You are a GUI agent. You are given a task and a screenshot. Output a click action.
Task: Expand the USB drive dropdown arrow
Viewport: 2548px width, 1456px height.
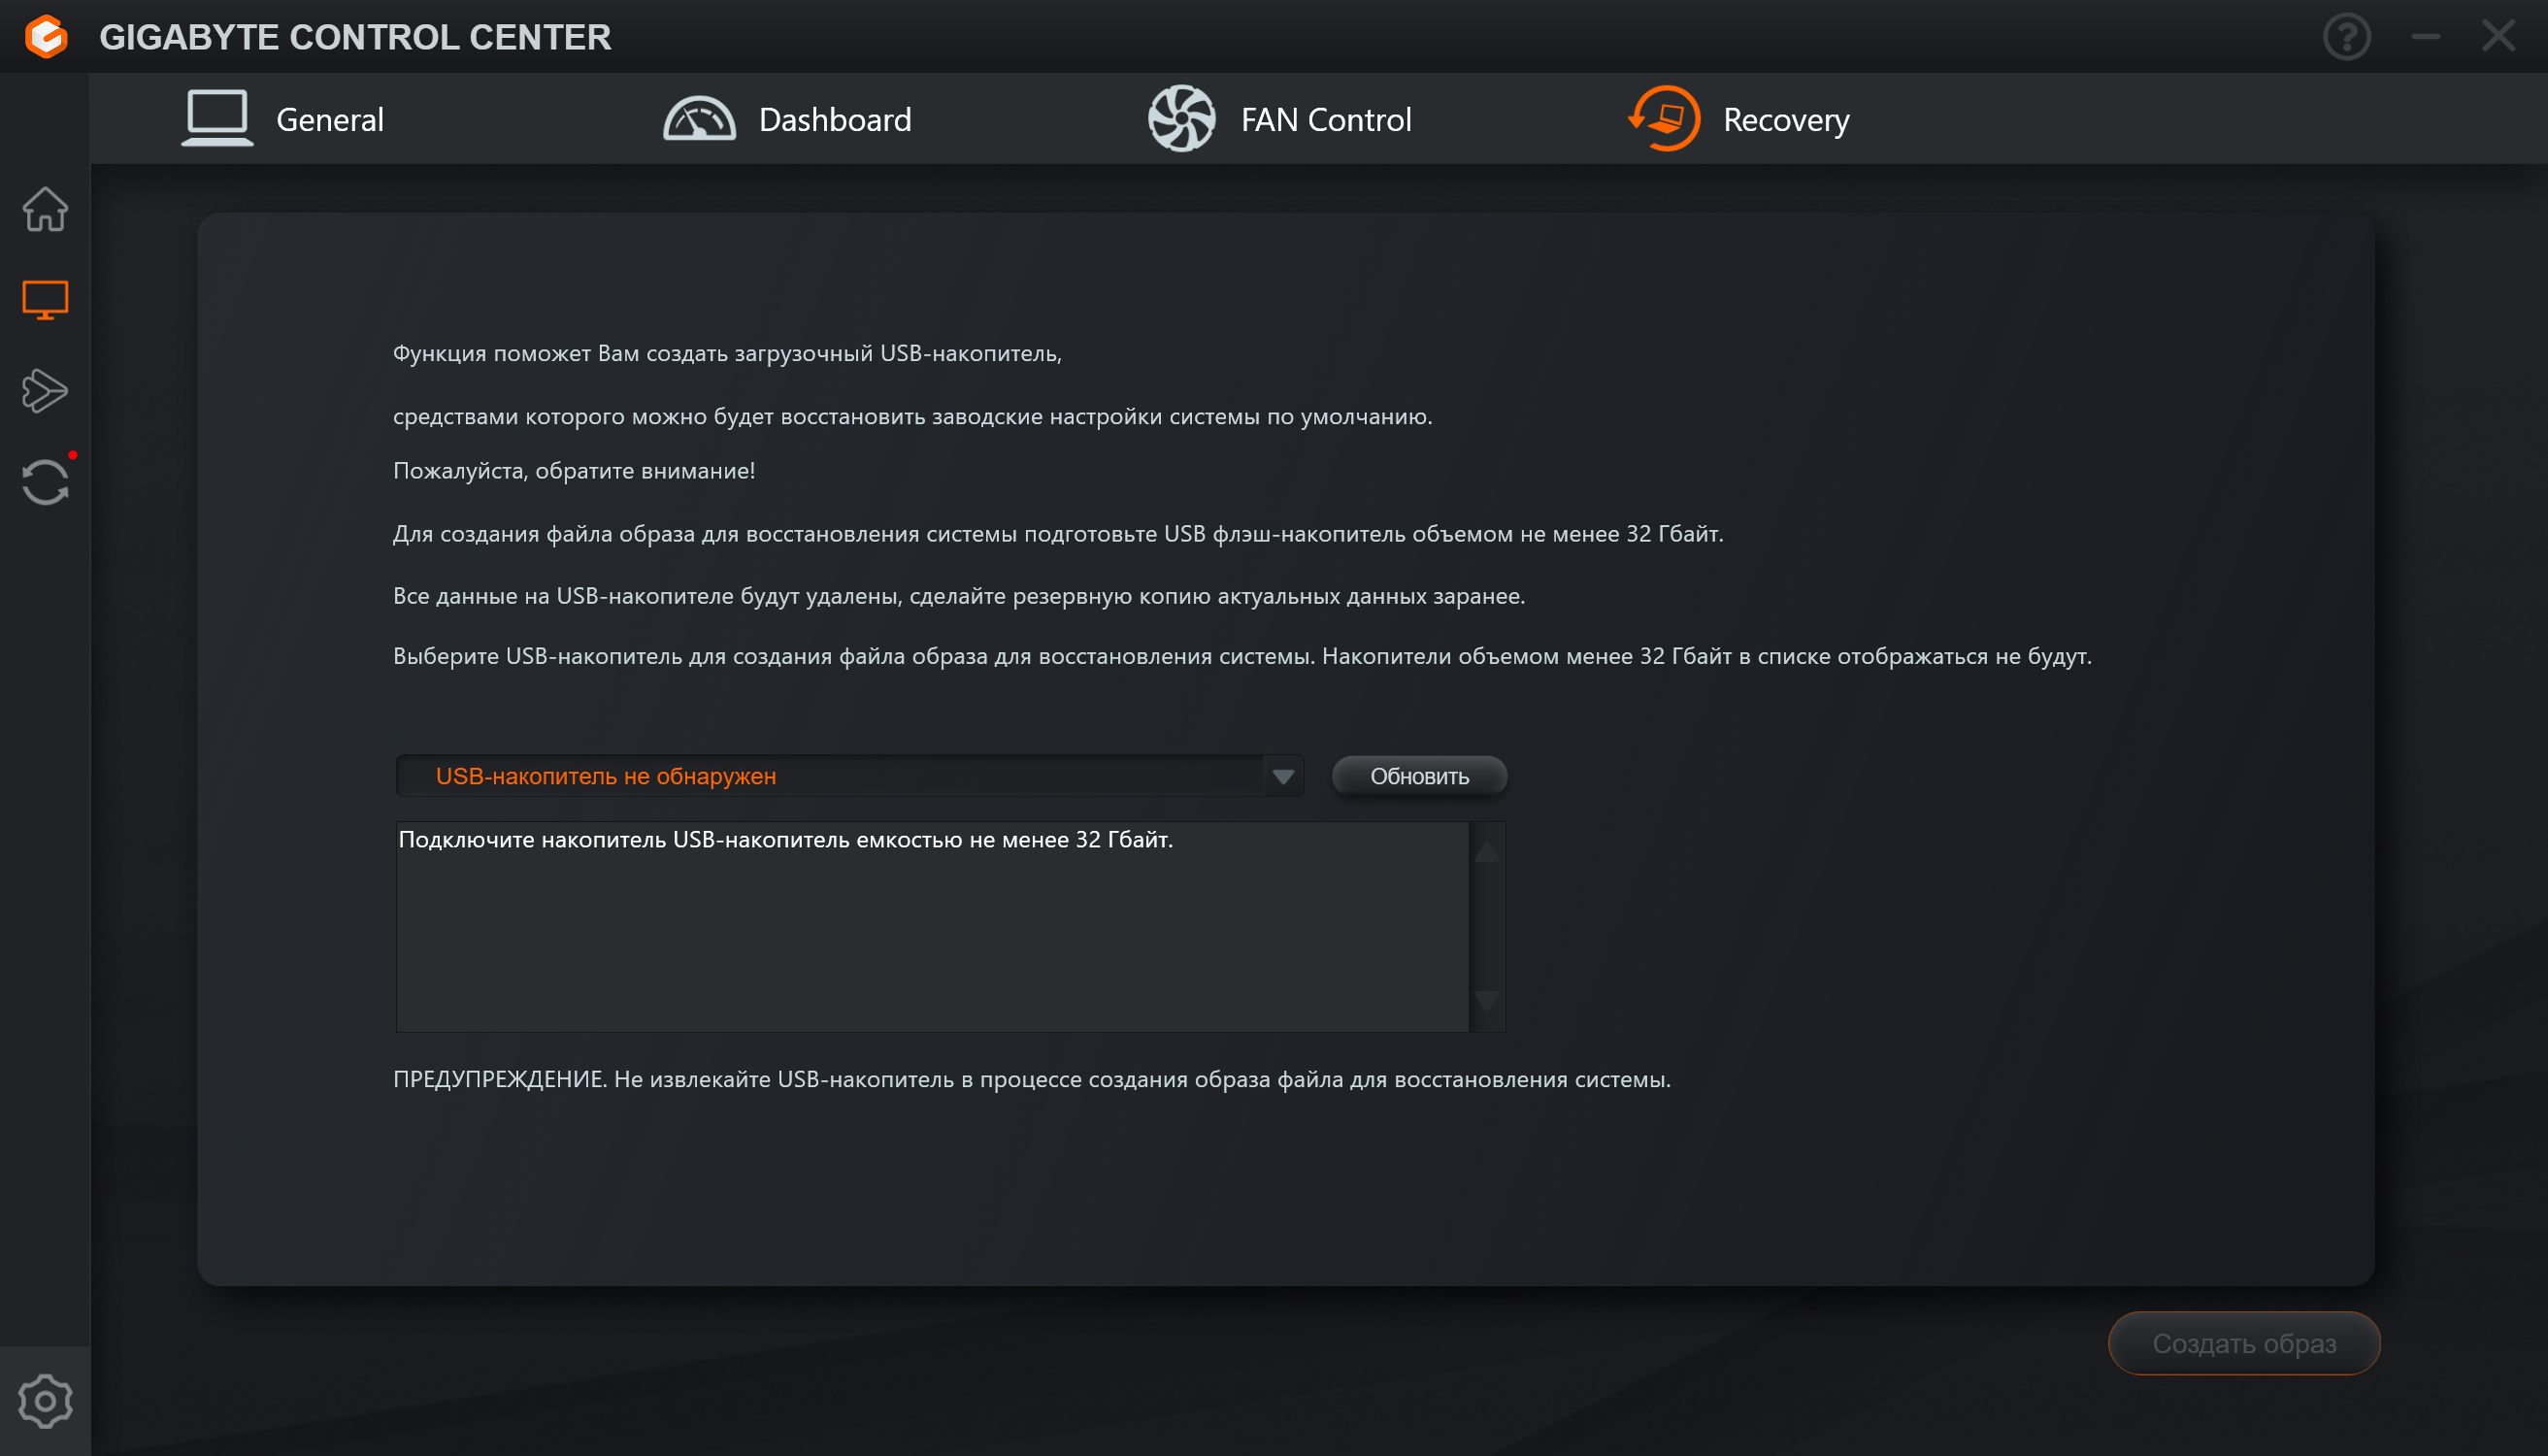coord(1283,776)
